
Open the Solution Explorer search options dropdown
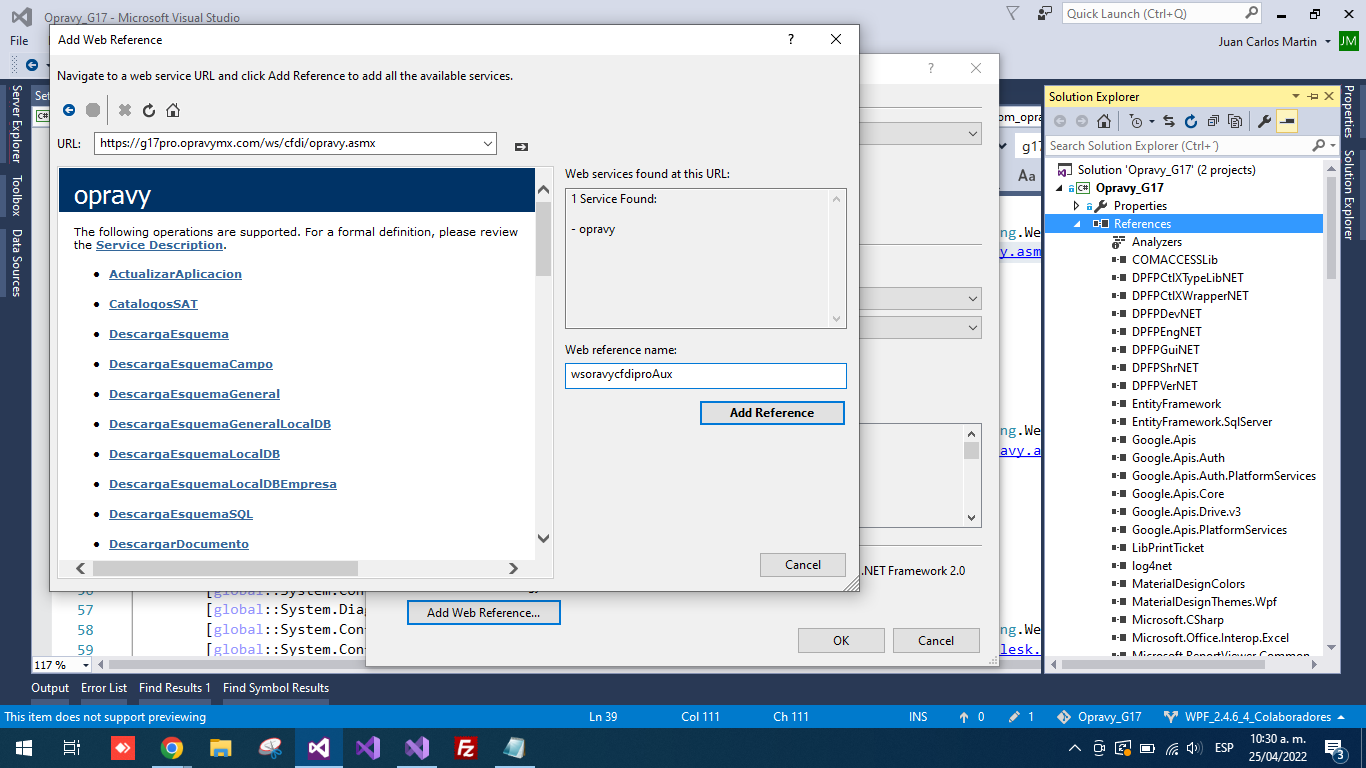[1333, 146]
